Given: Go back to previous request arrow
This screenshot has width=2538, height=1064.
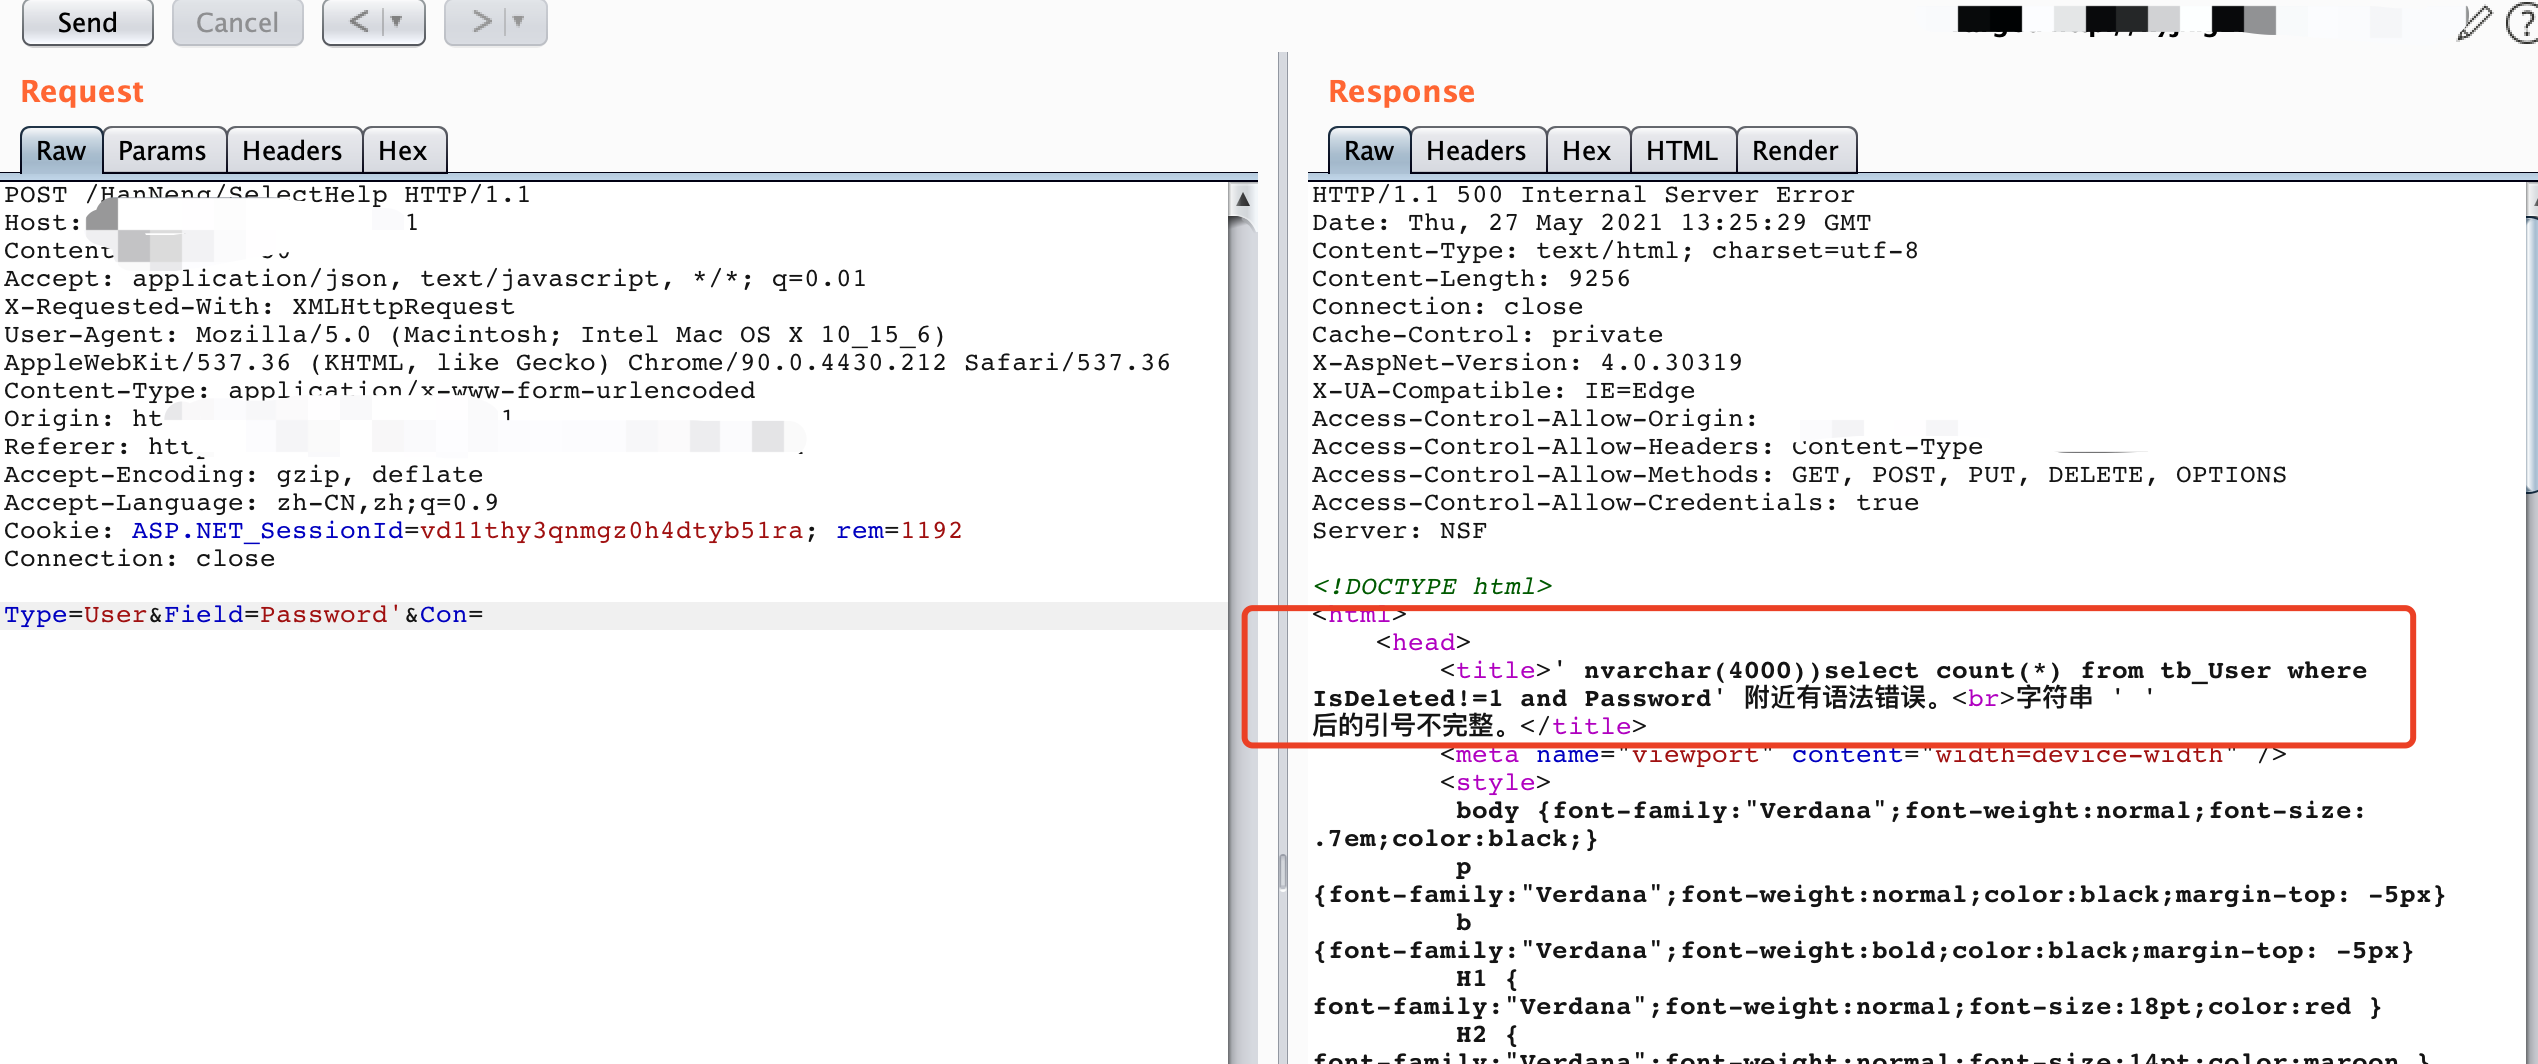Looking at the screenshot, I should point(357,21).
